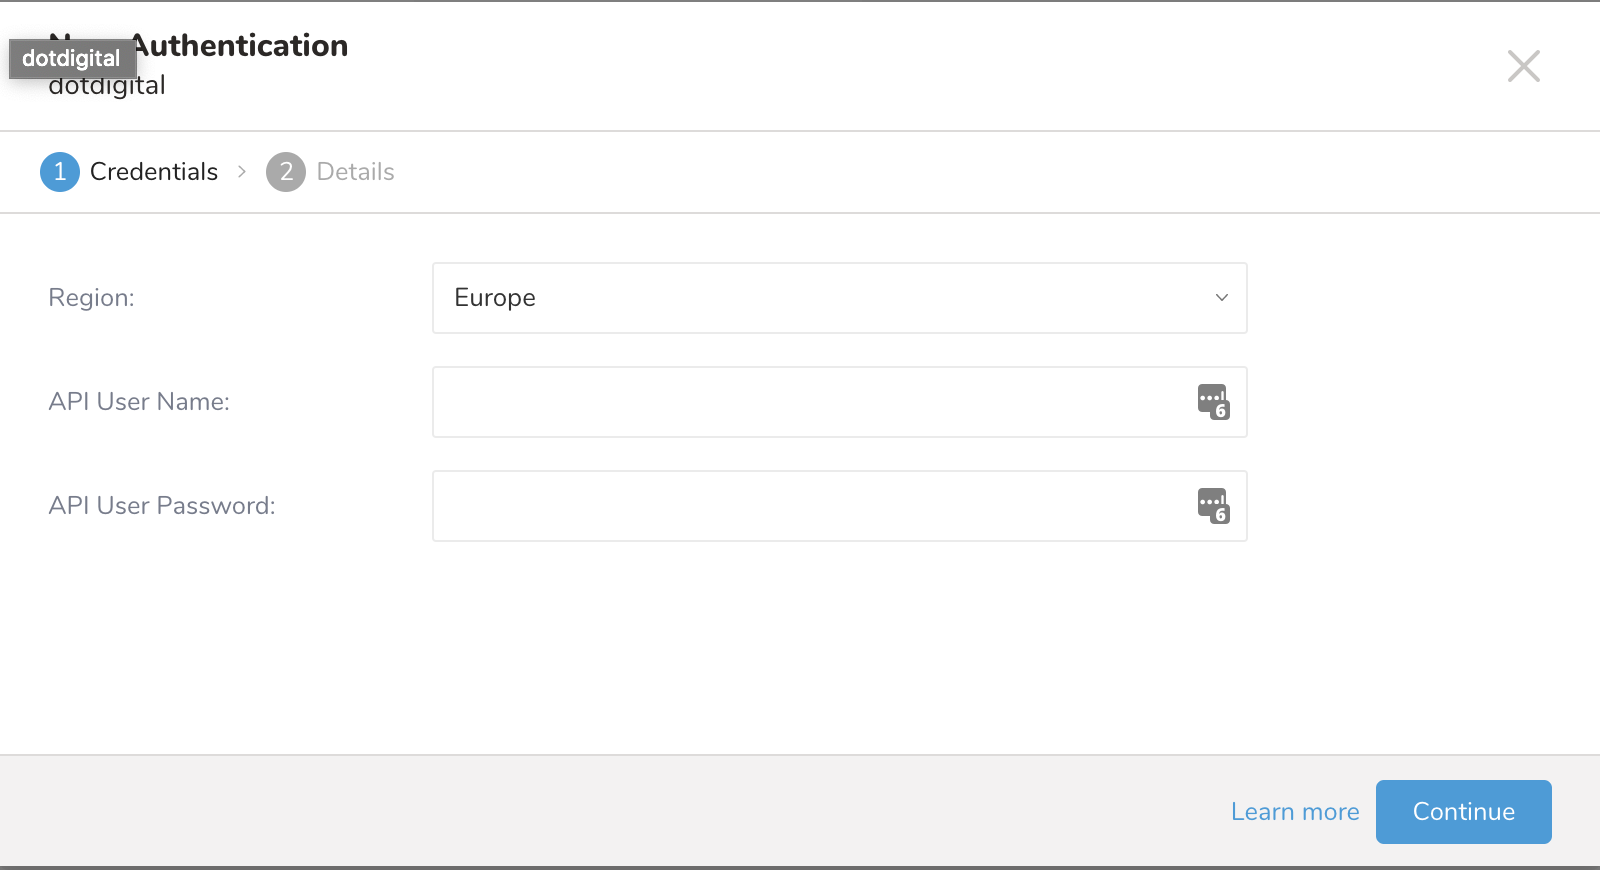
Task: Close the authentication dialog with the X
Action: tap(1523, 66)
